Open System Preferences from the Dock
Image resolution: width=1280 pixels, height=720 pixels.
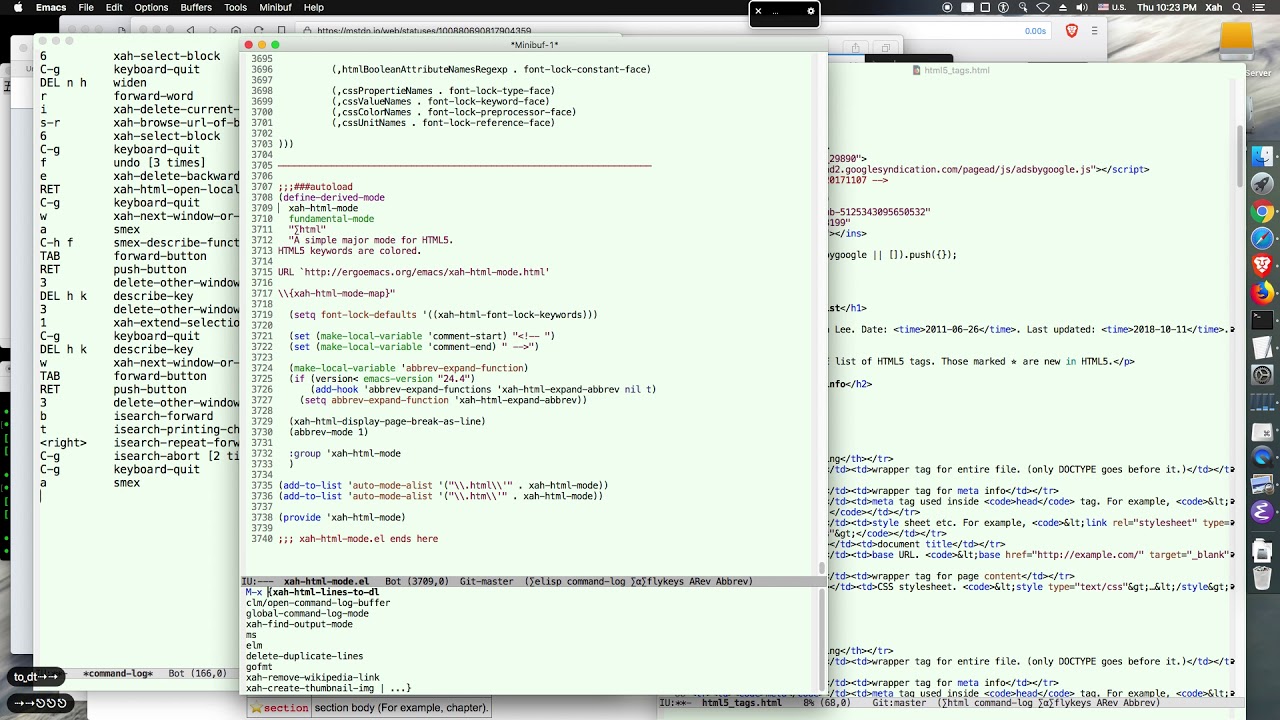[x=1263, y=376]
